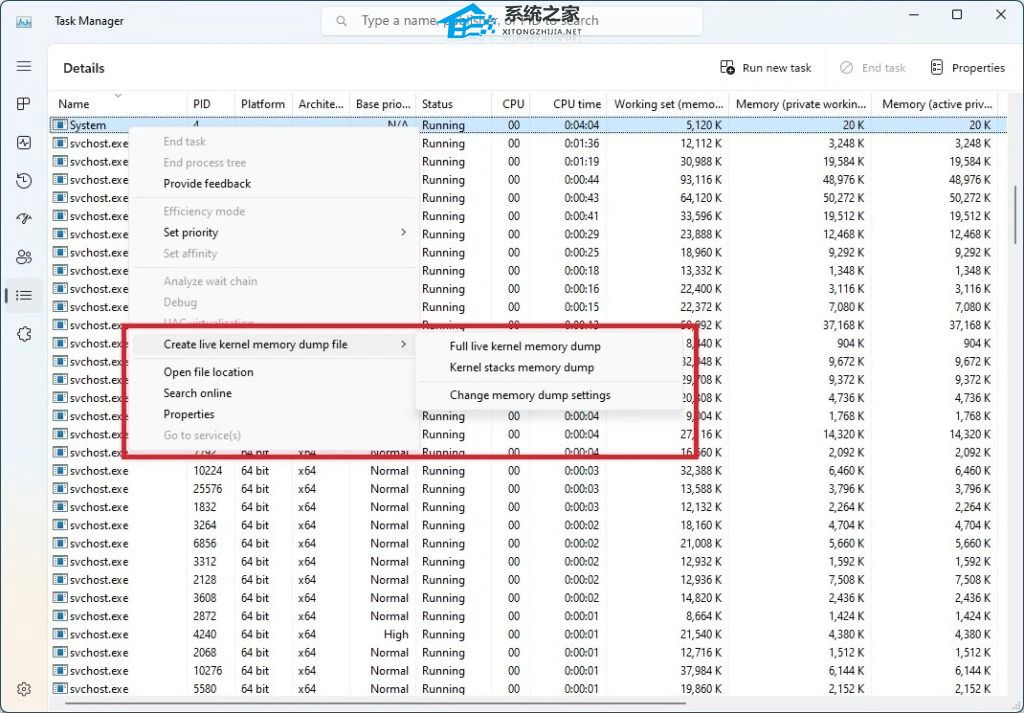Open Task Manager settings gear
The image size is (1024, 713).
click(24, 689)
